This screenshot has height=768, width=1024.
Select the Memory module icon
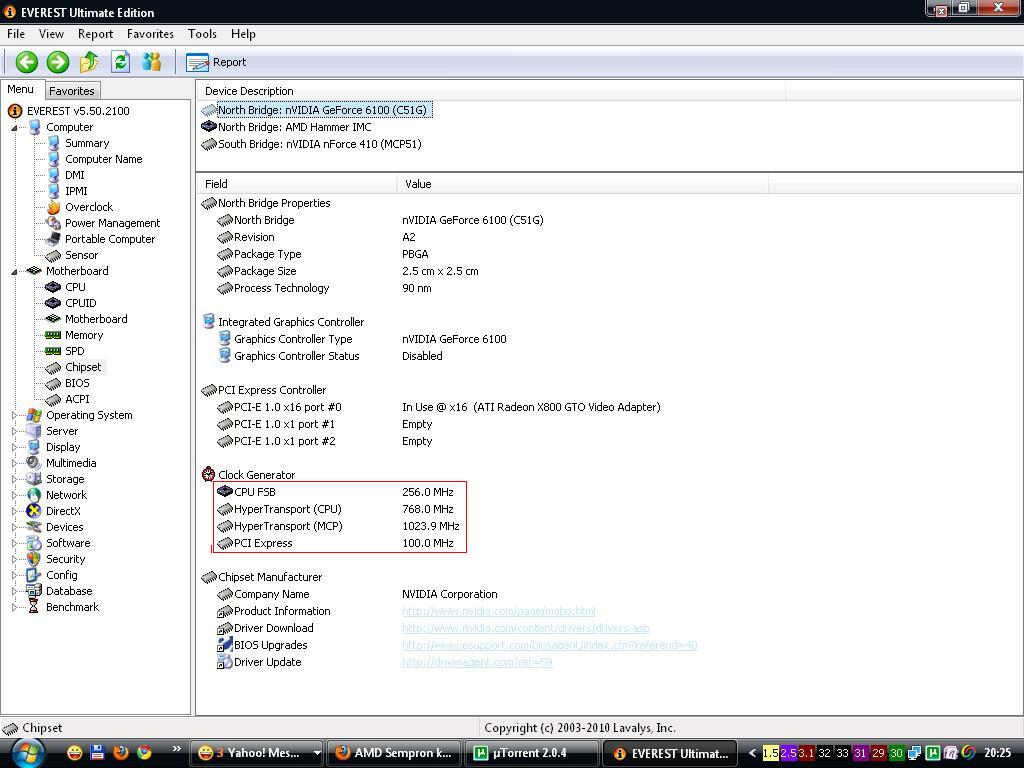click(53, 335)
